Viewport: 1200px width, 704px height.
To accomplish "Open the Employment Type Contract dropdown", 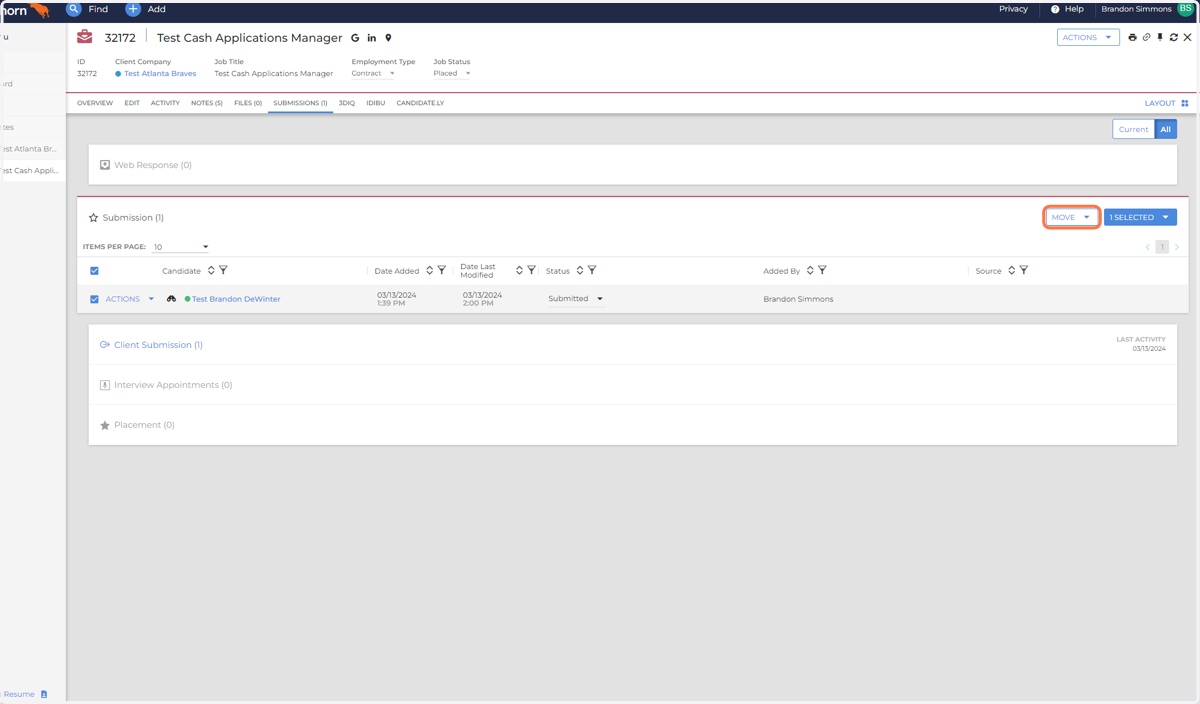I will tap(373, 73).
